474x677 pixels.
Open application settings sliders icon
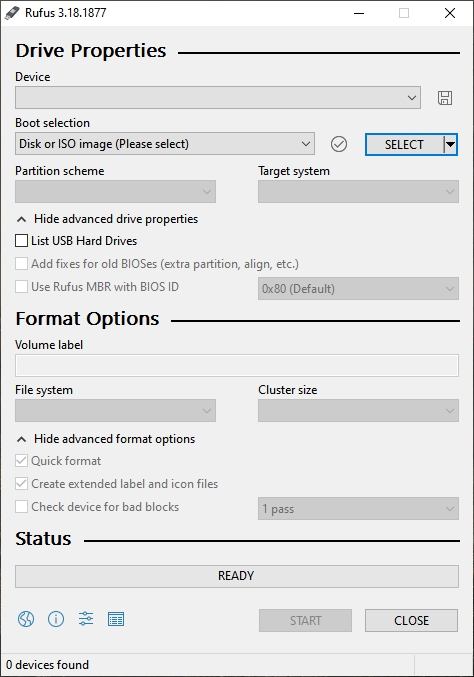click(86, 619)
